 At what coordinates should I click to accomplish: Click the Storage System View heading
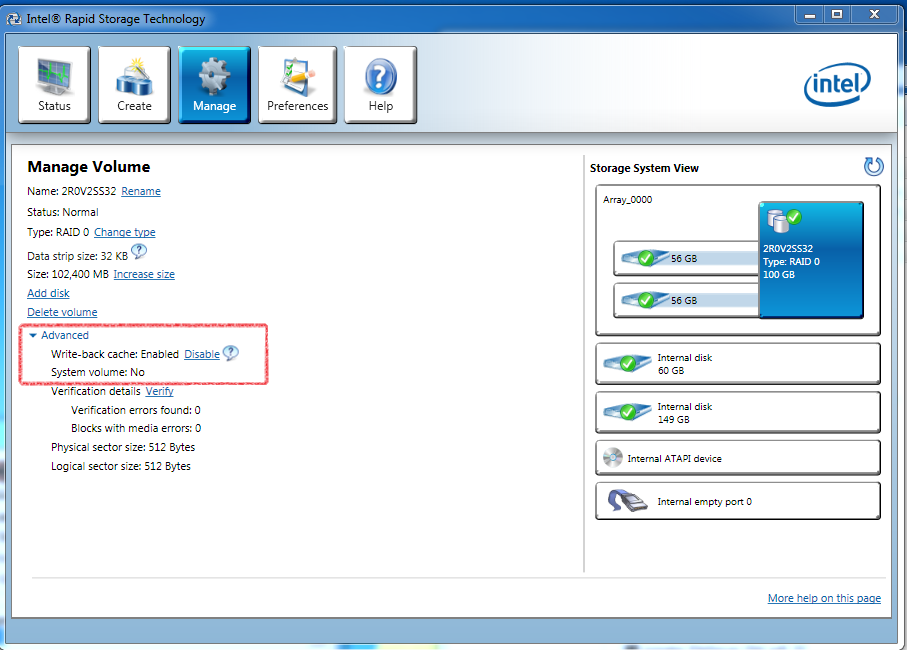(x=644, y=168)
